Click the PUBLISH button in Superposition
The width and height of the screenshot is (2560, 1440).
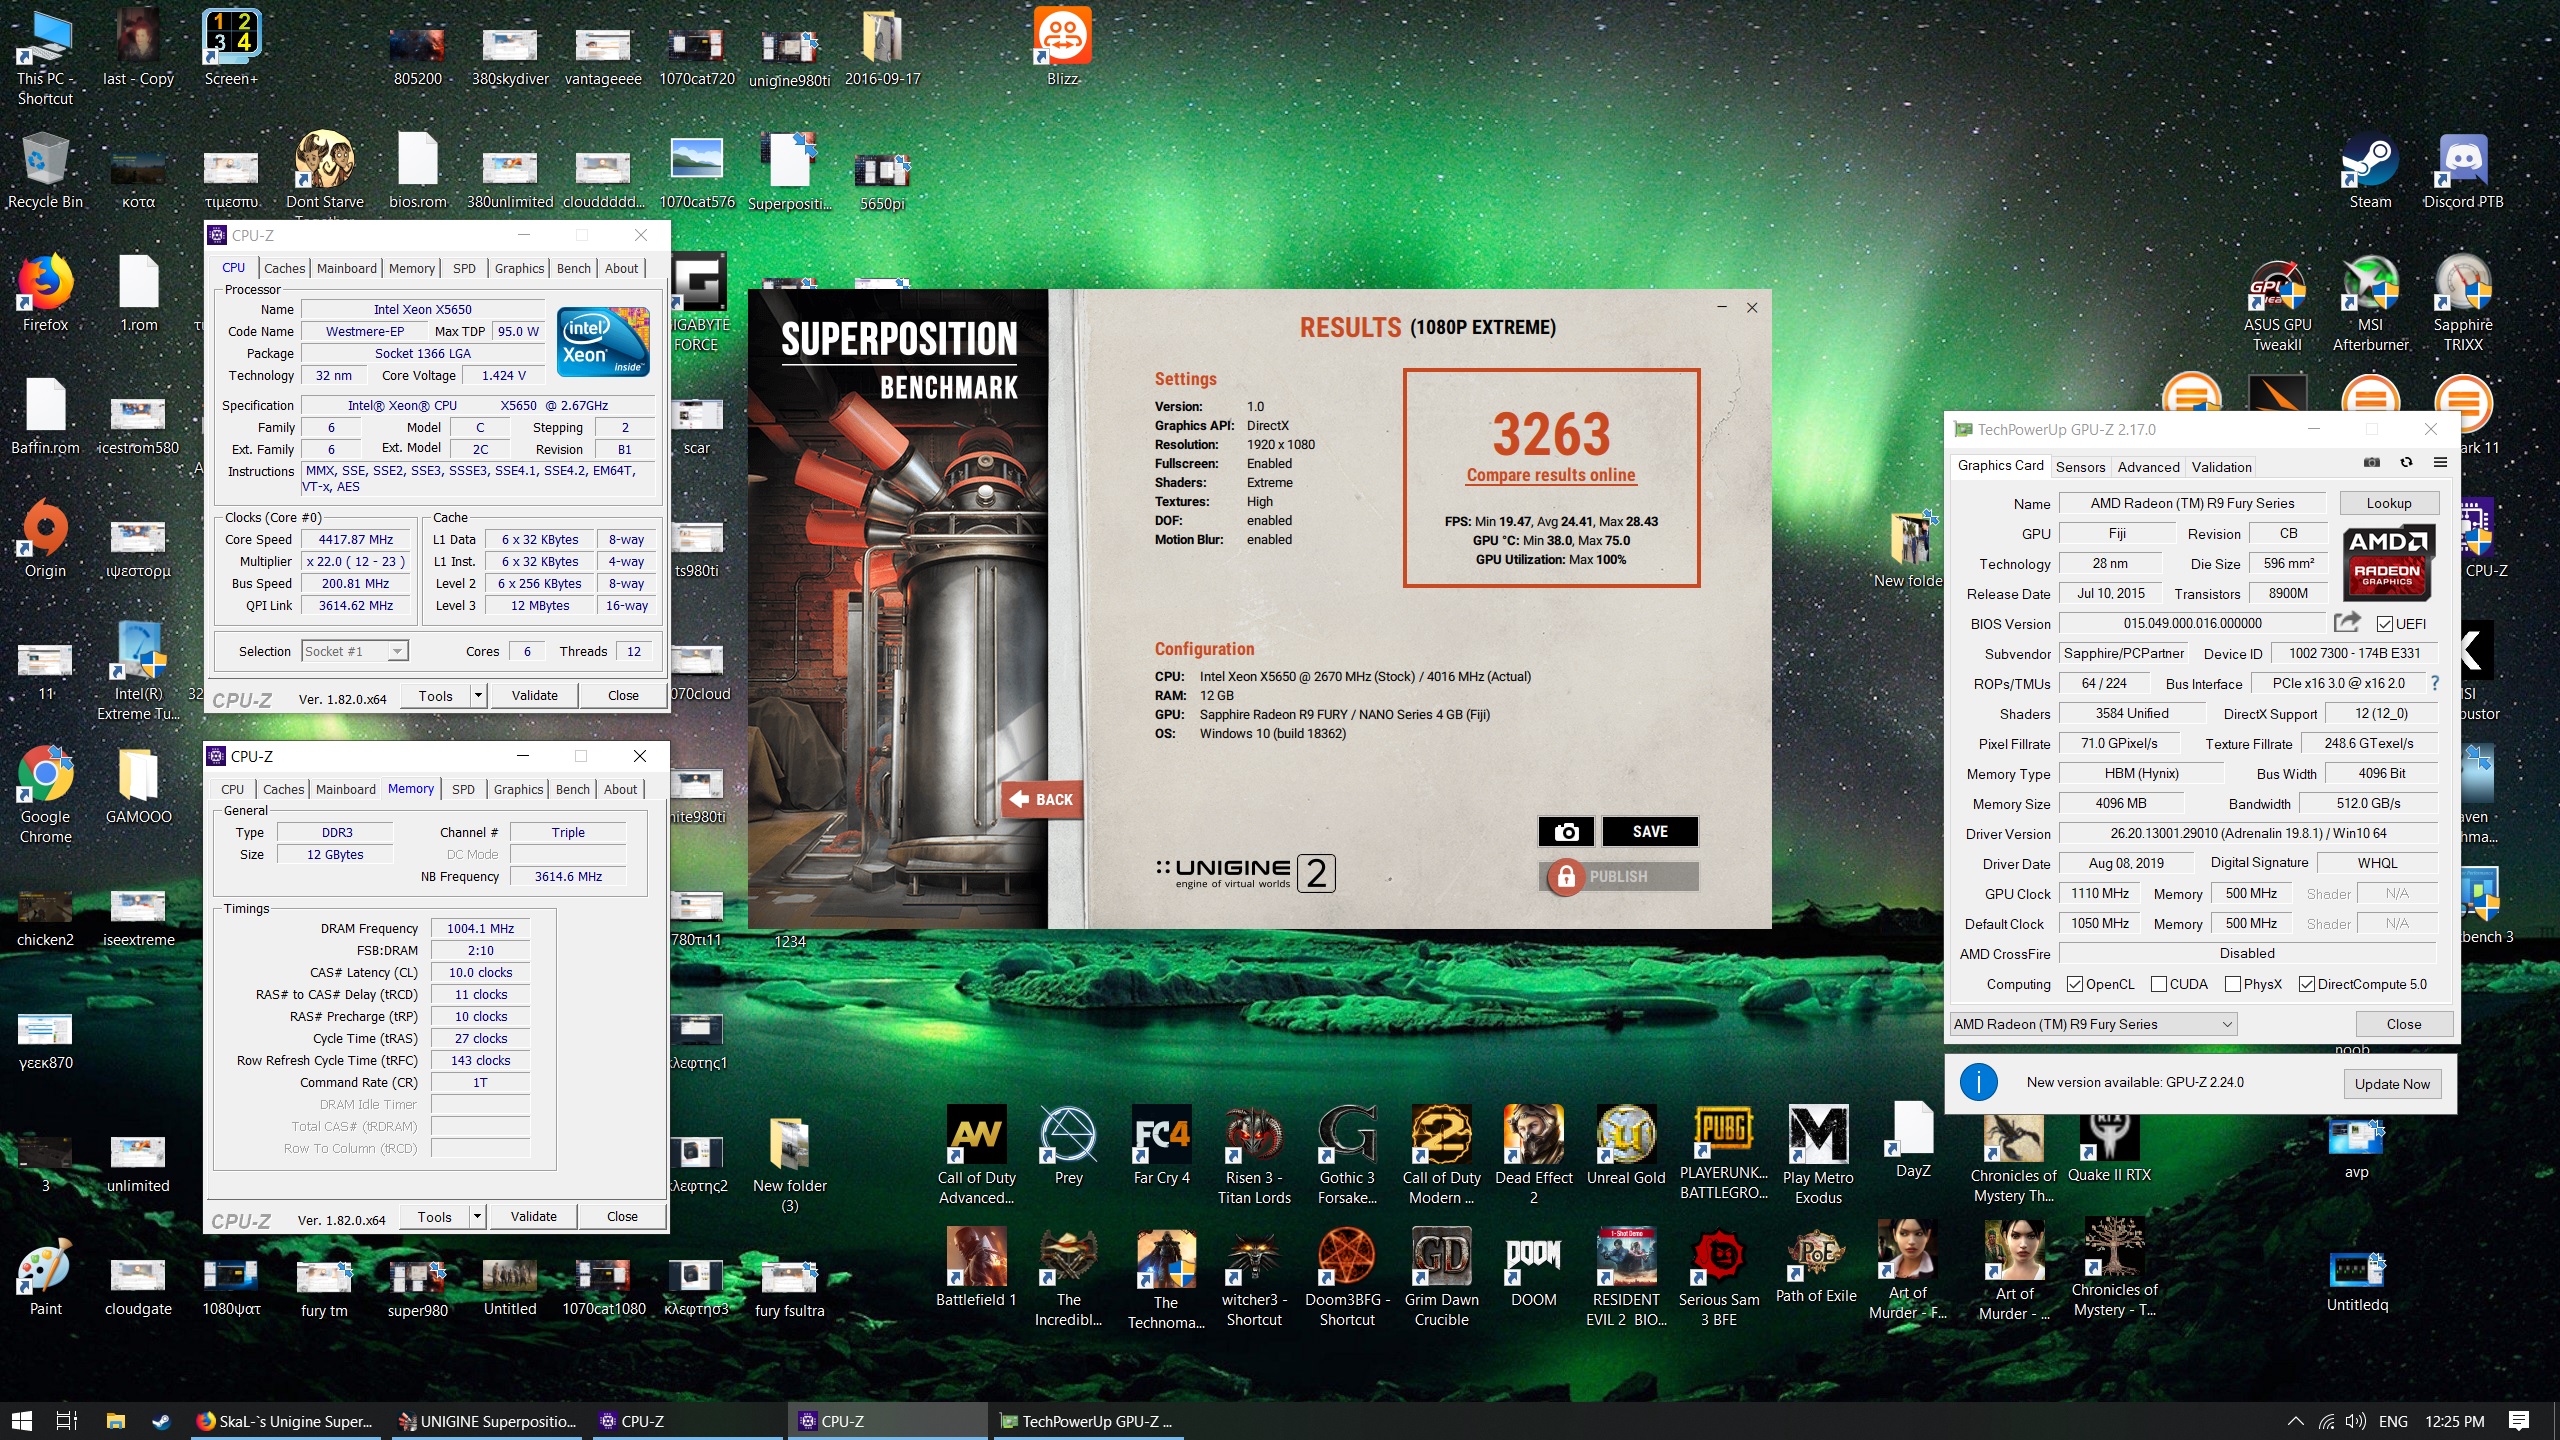point(1618,876)
